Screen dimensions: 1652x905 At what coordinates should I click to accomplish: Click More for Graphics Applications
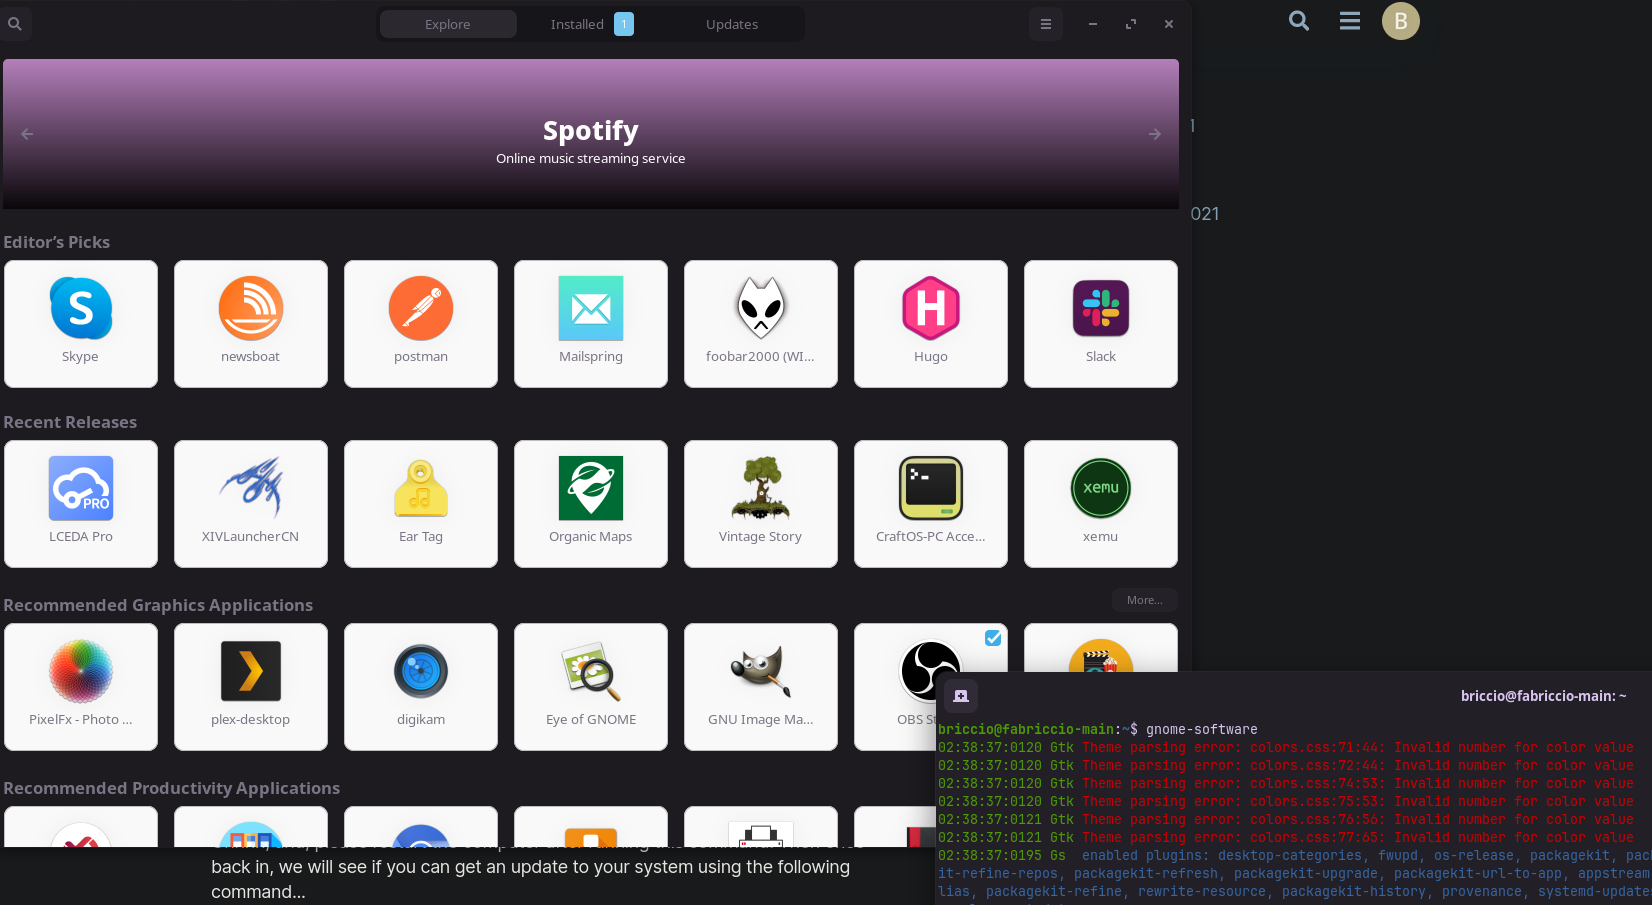(1145, 600)
